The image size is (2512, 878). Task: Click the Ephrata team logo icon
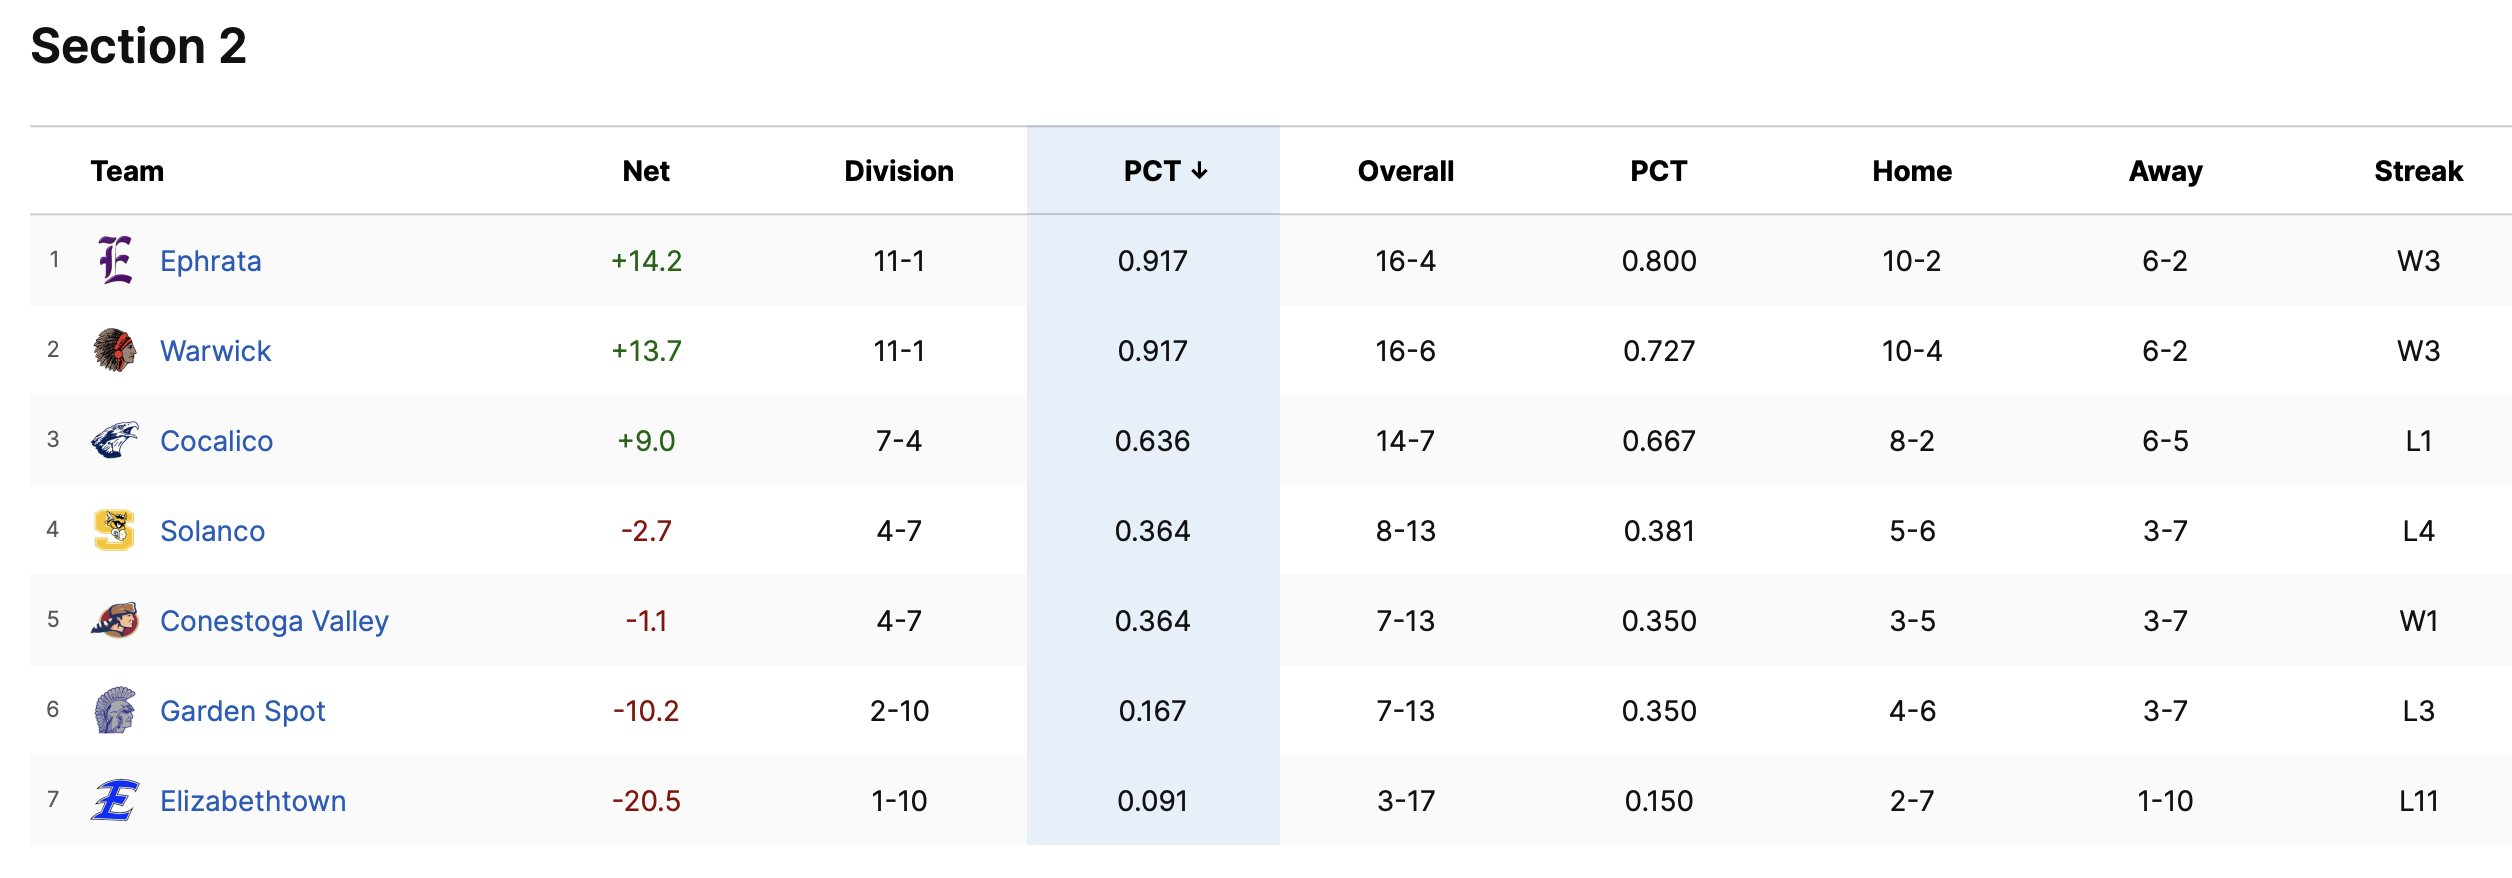point(115,260)
